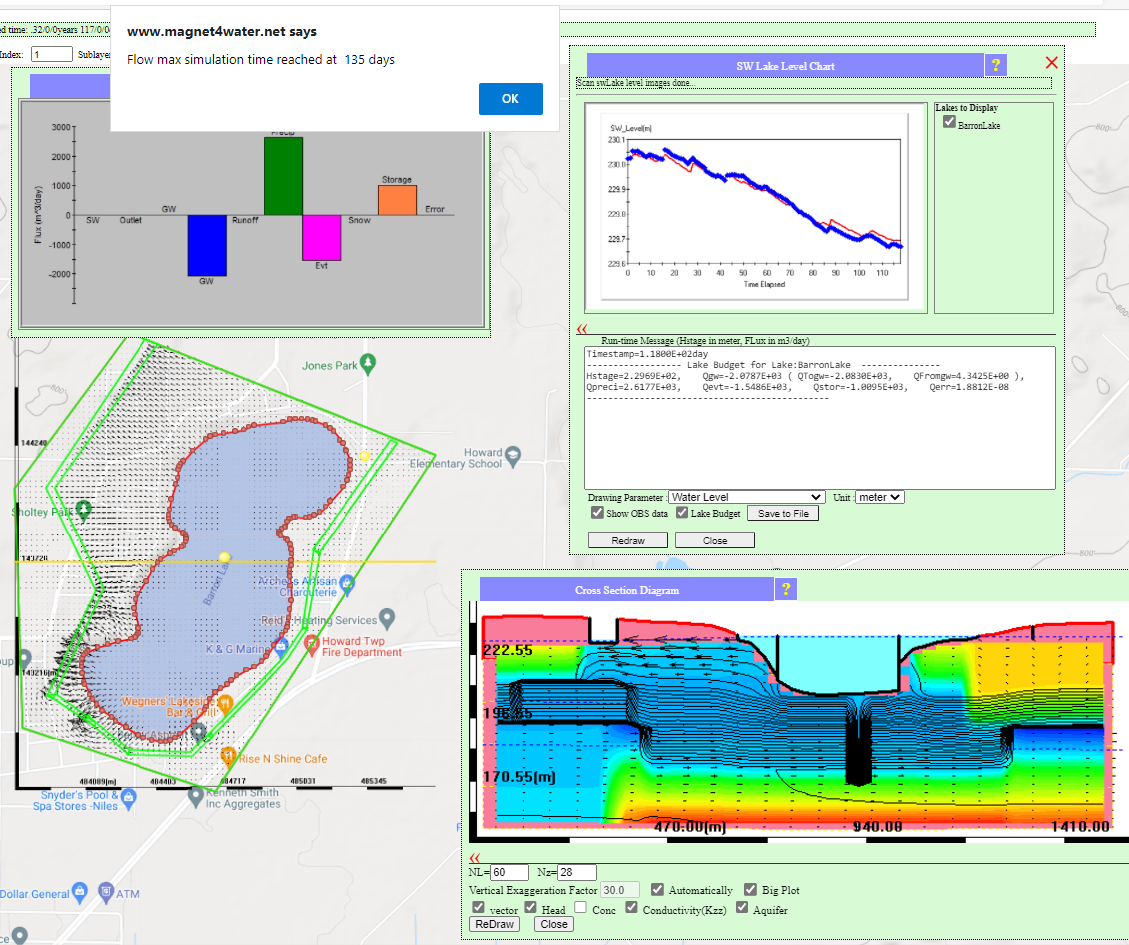Viewport: 1129px width, 945px height.
Task: Click the orange Storage bar in the budget chart
Action: pos(397,200)
